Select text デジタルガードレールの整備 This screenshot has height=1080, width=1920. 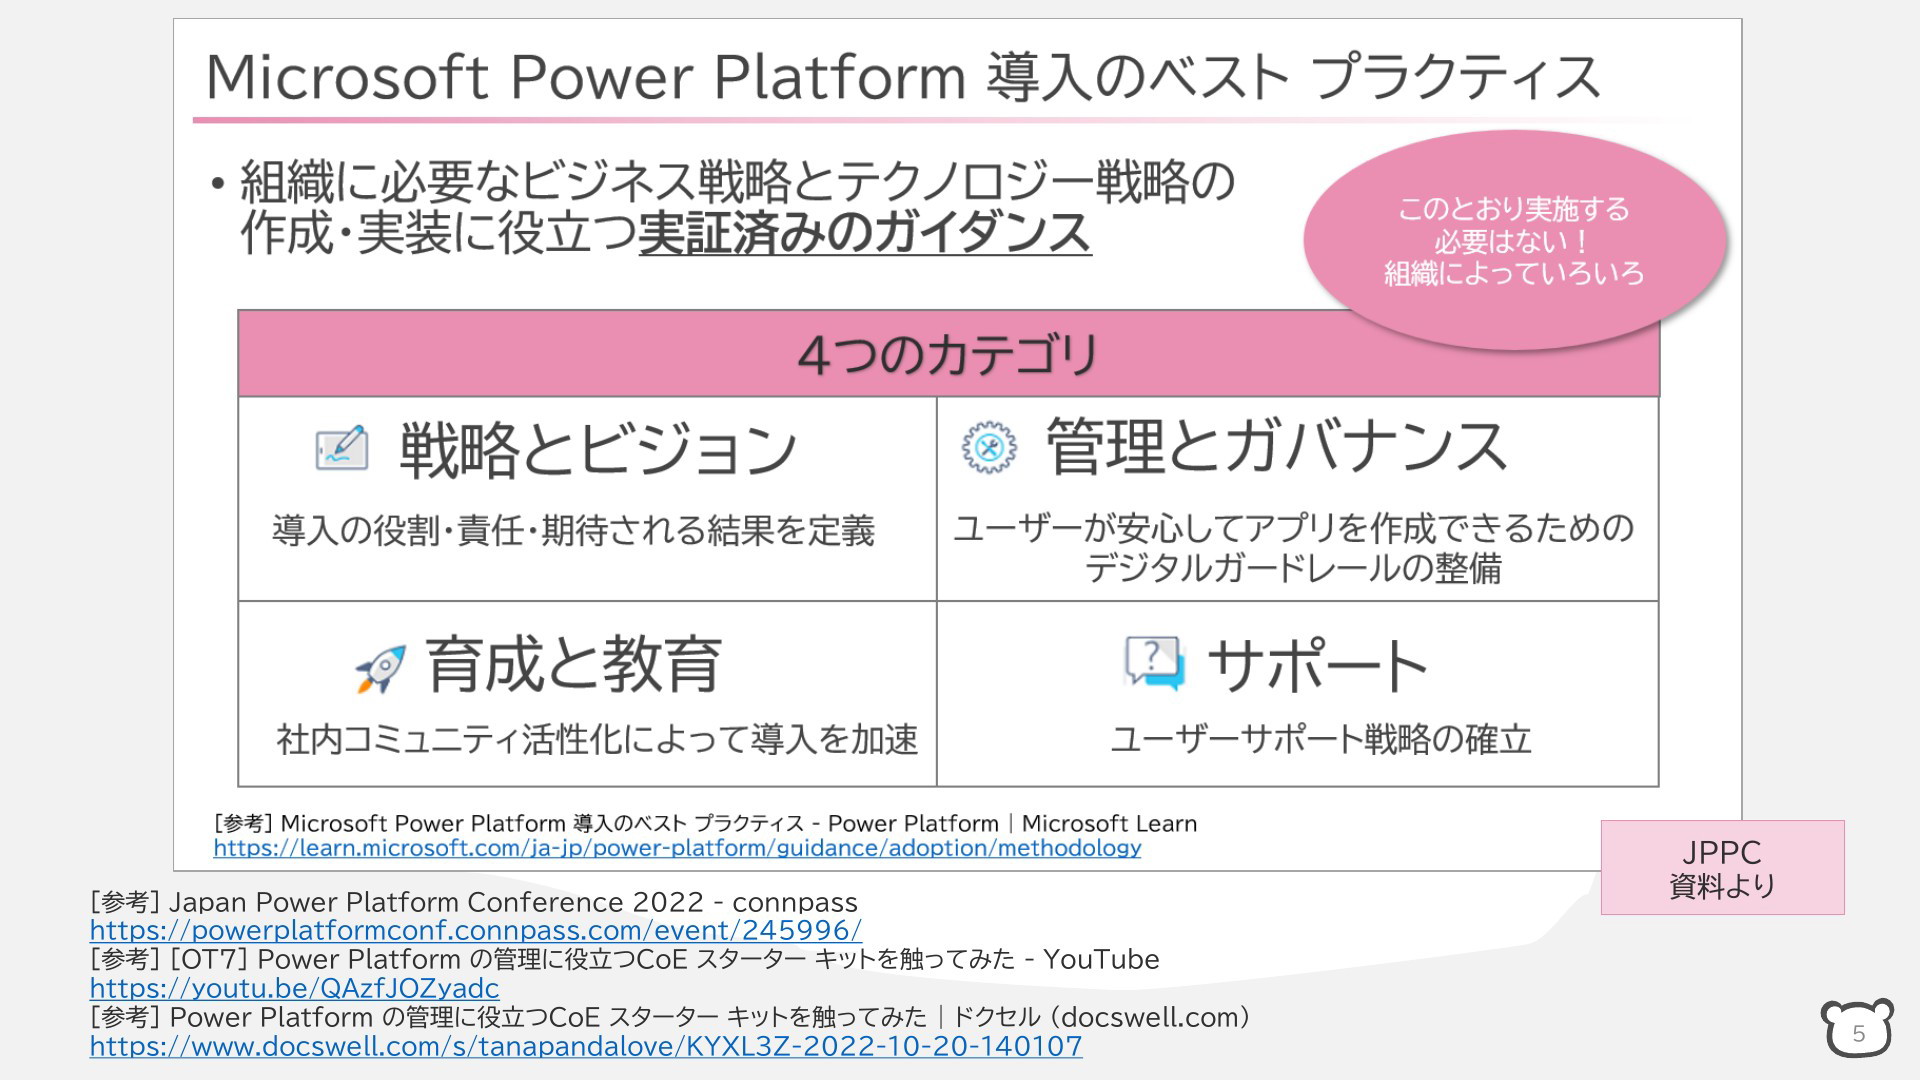click(x=1293, y=568)
